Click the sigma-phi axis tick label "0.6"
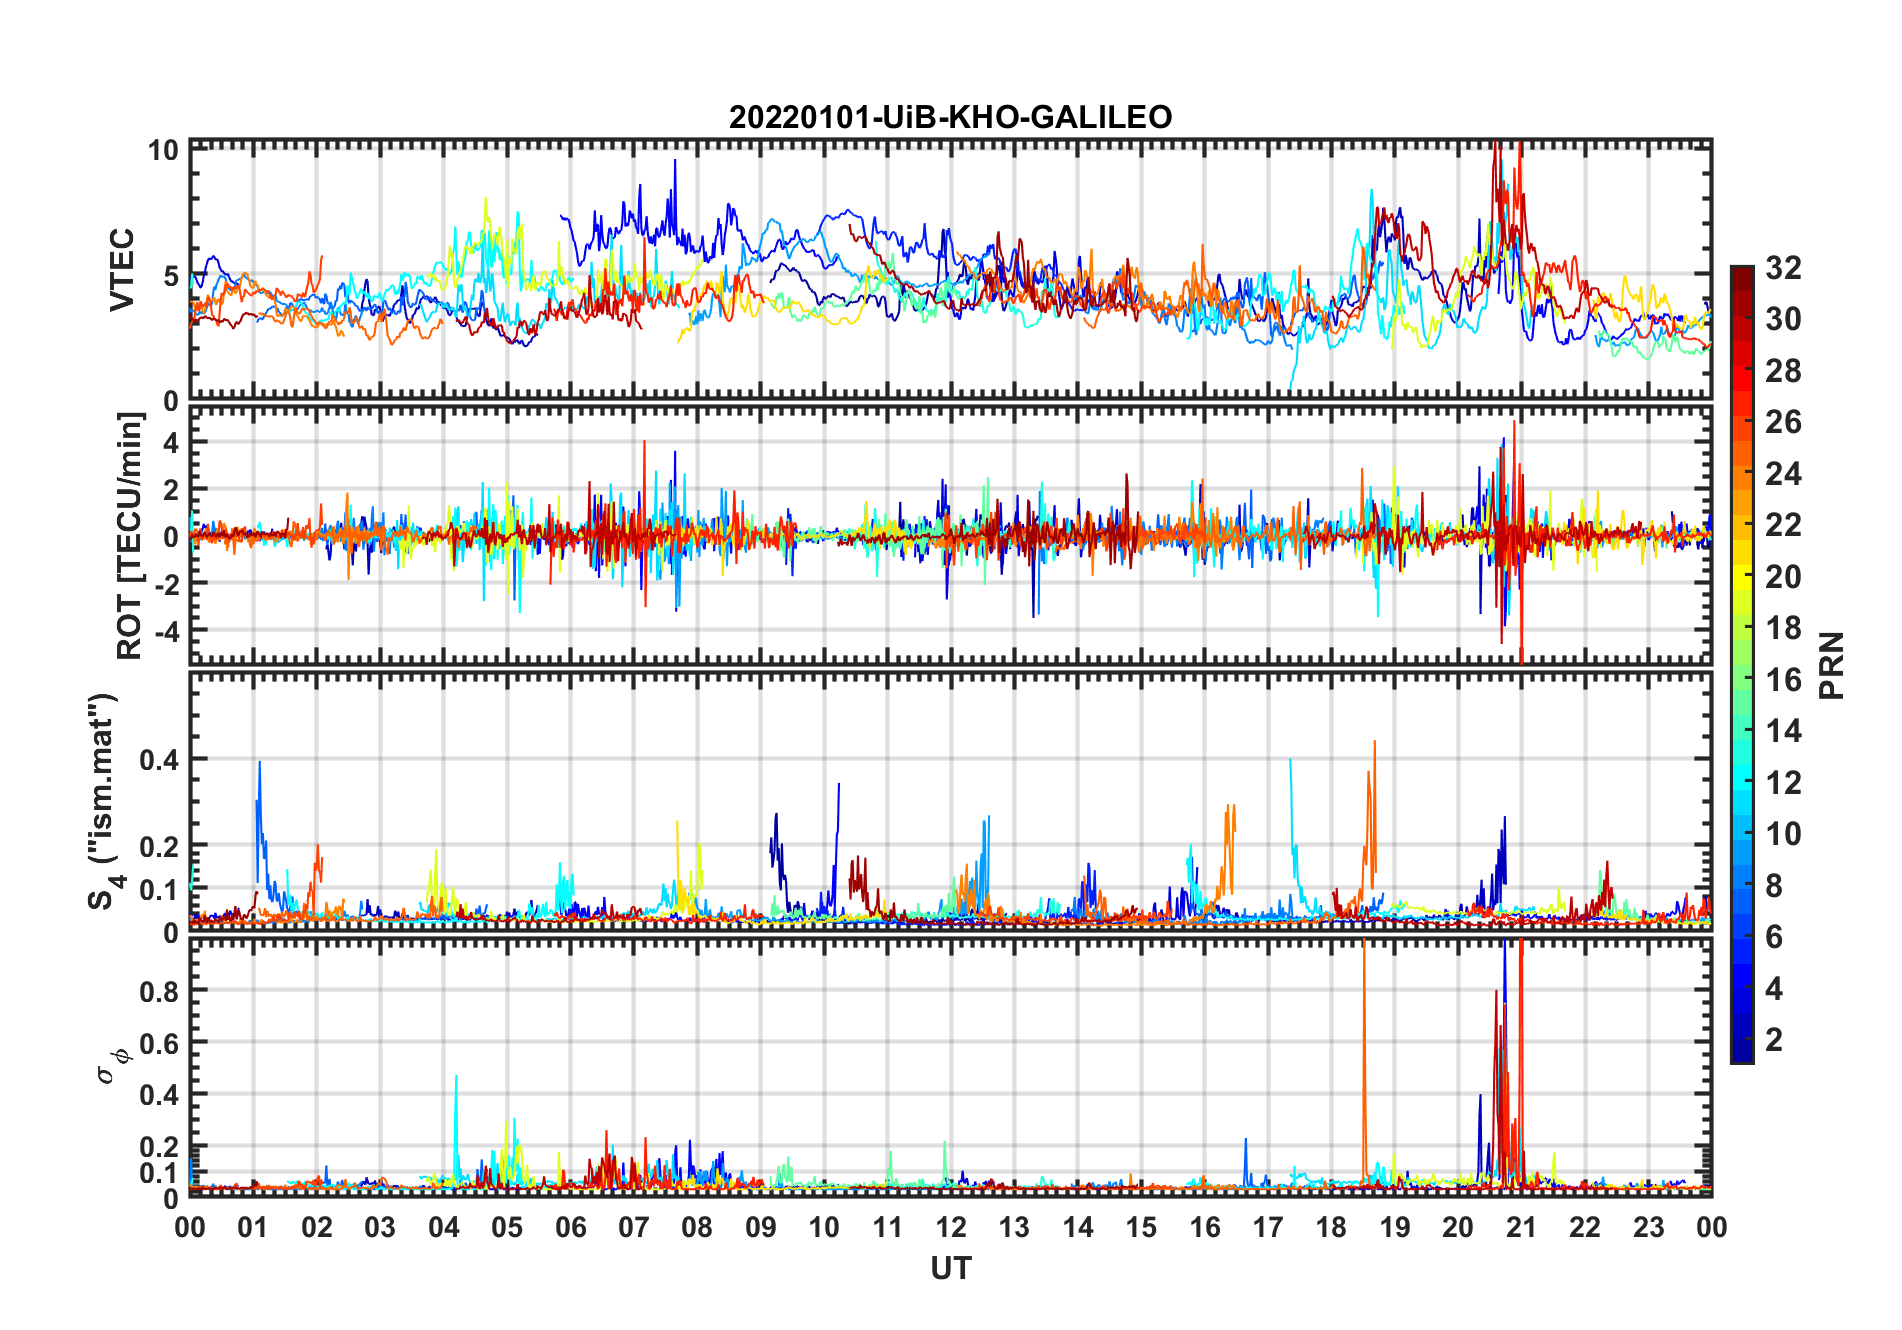This screenshot has height=1330, width=1902. point(160,1043)
